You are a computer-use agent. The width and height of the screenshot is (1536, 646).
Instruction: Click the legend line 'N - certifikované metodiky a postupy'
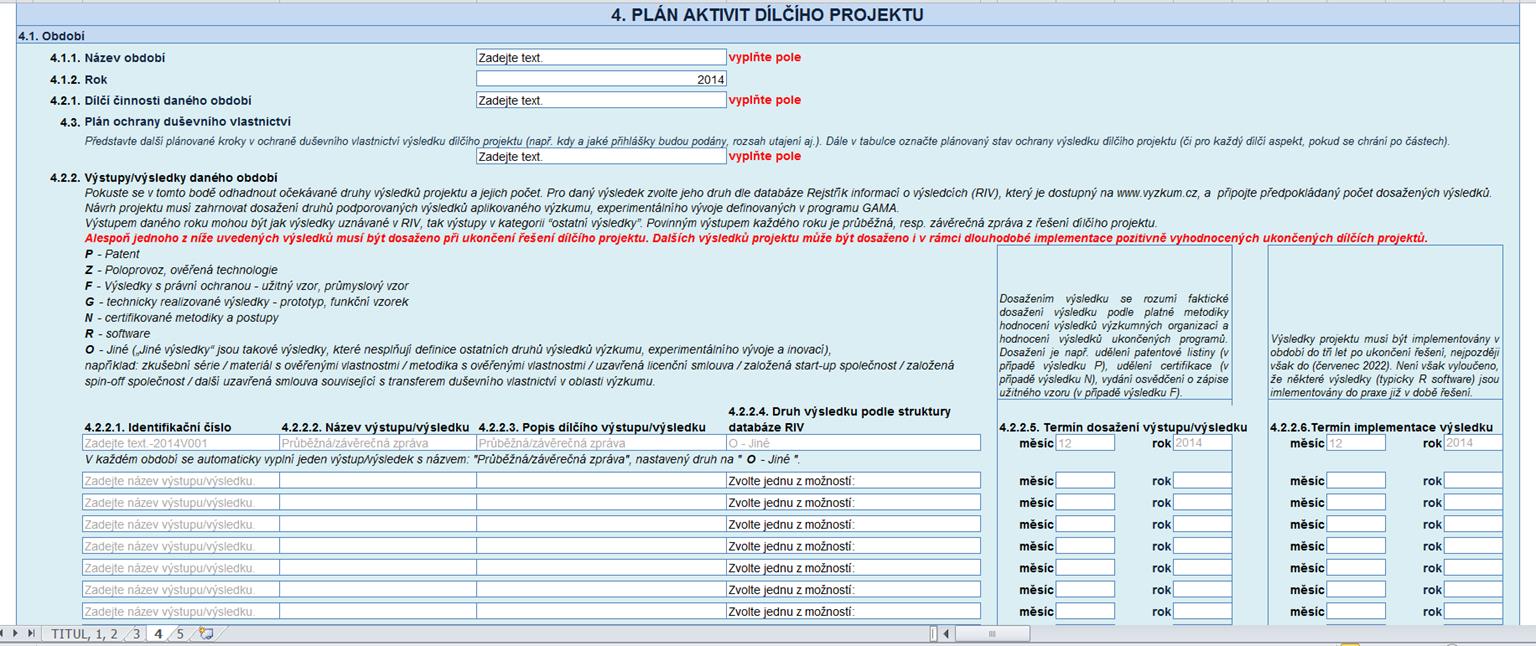click(x=182, y=317)
